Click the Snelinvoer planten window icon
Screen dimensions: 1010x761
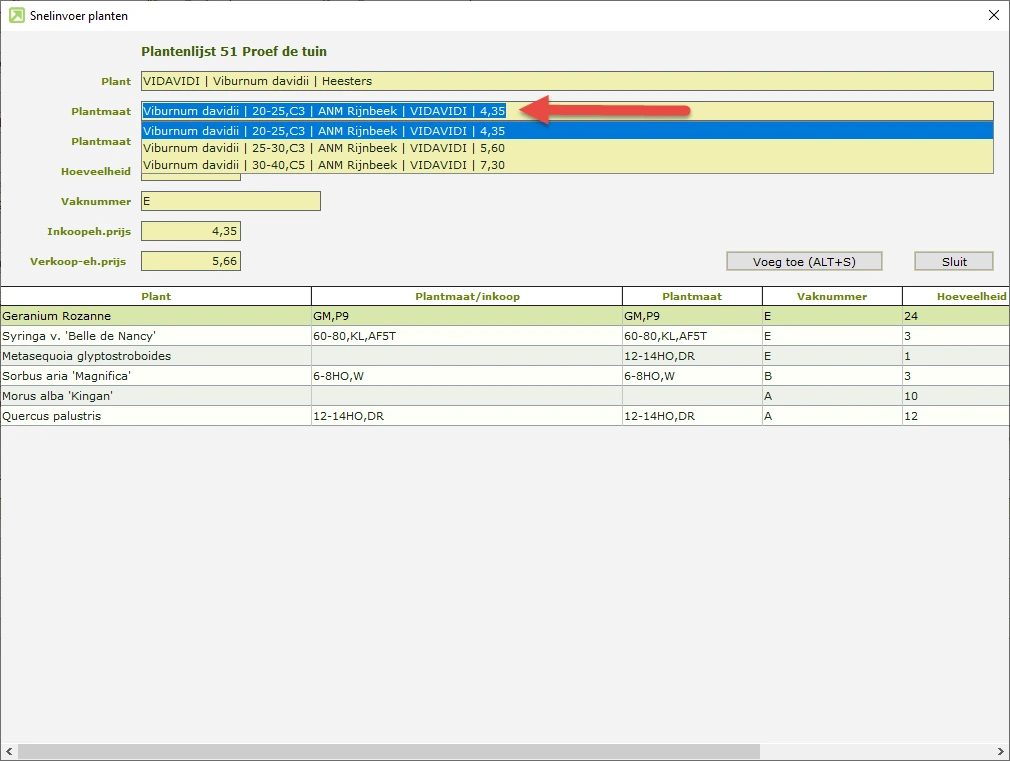16,15
